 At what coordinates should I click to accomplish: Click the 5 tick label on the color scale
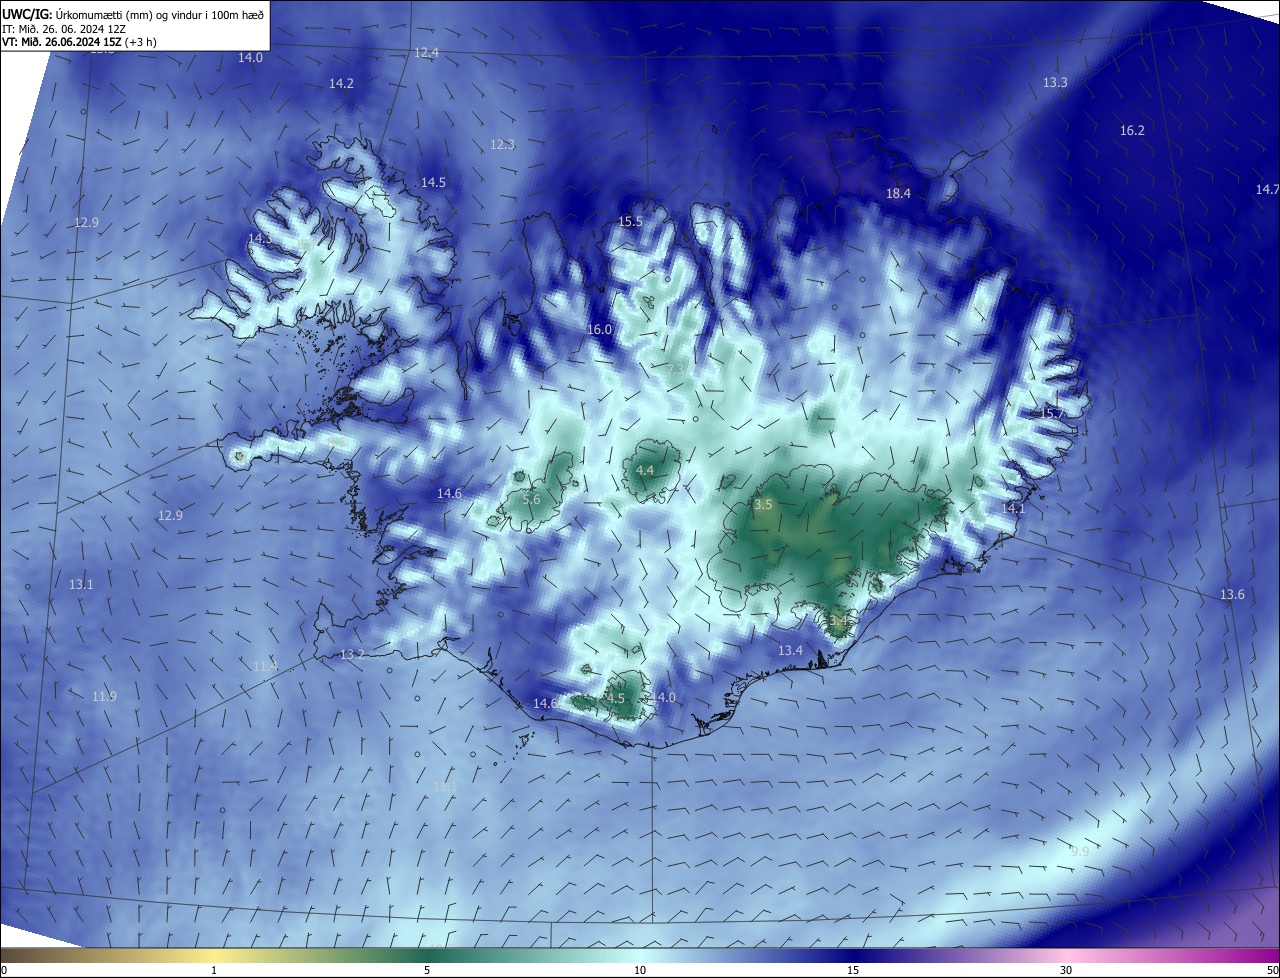pyautogui.click(x=427, y=970)
